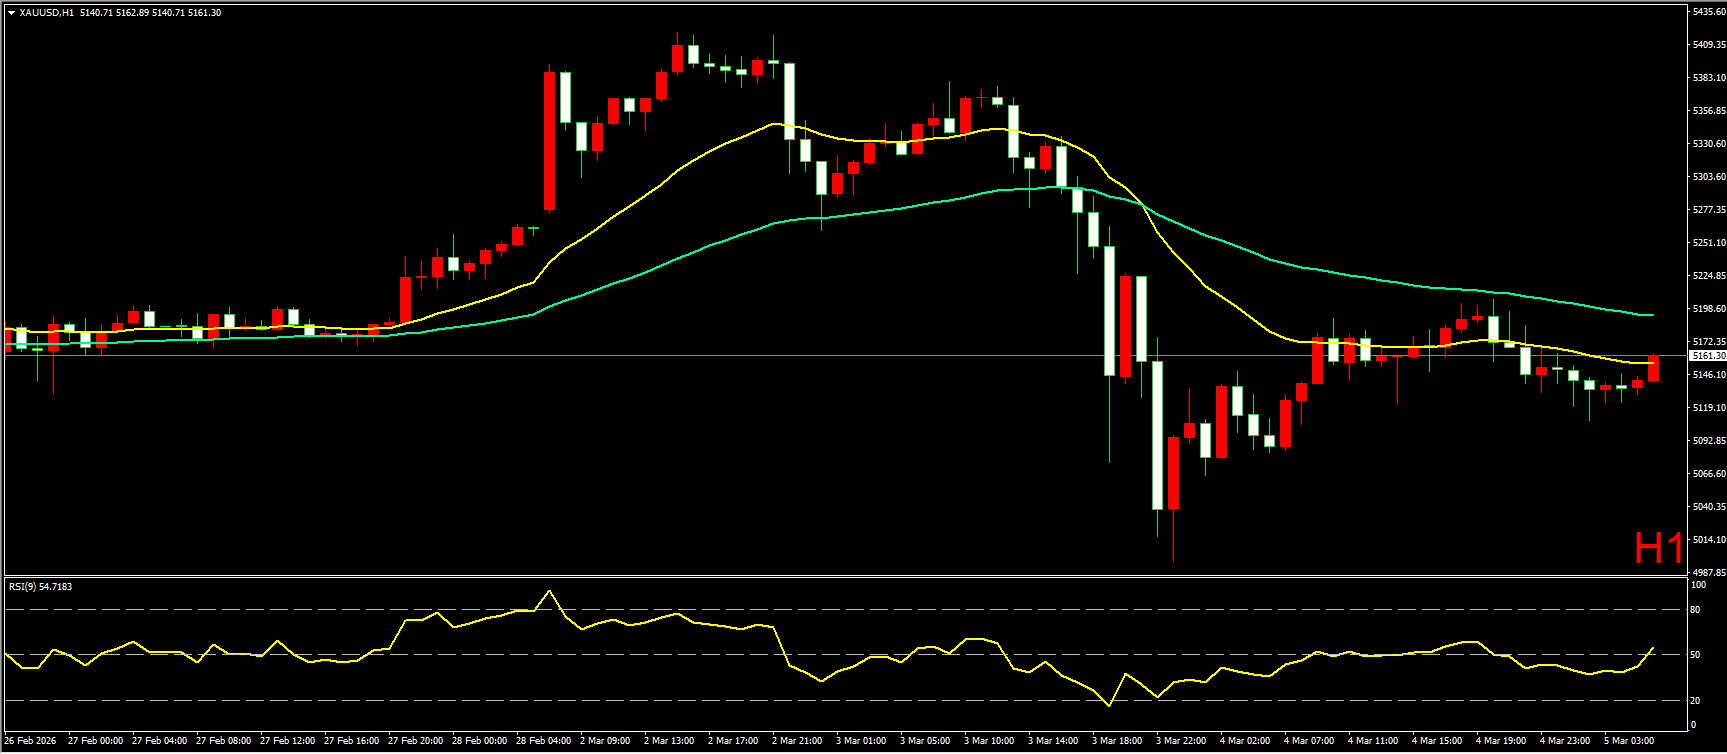The image size is (1727, 754).
Task: Click the RSI scale 80 level label
Action: (1696, 610)
